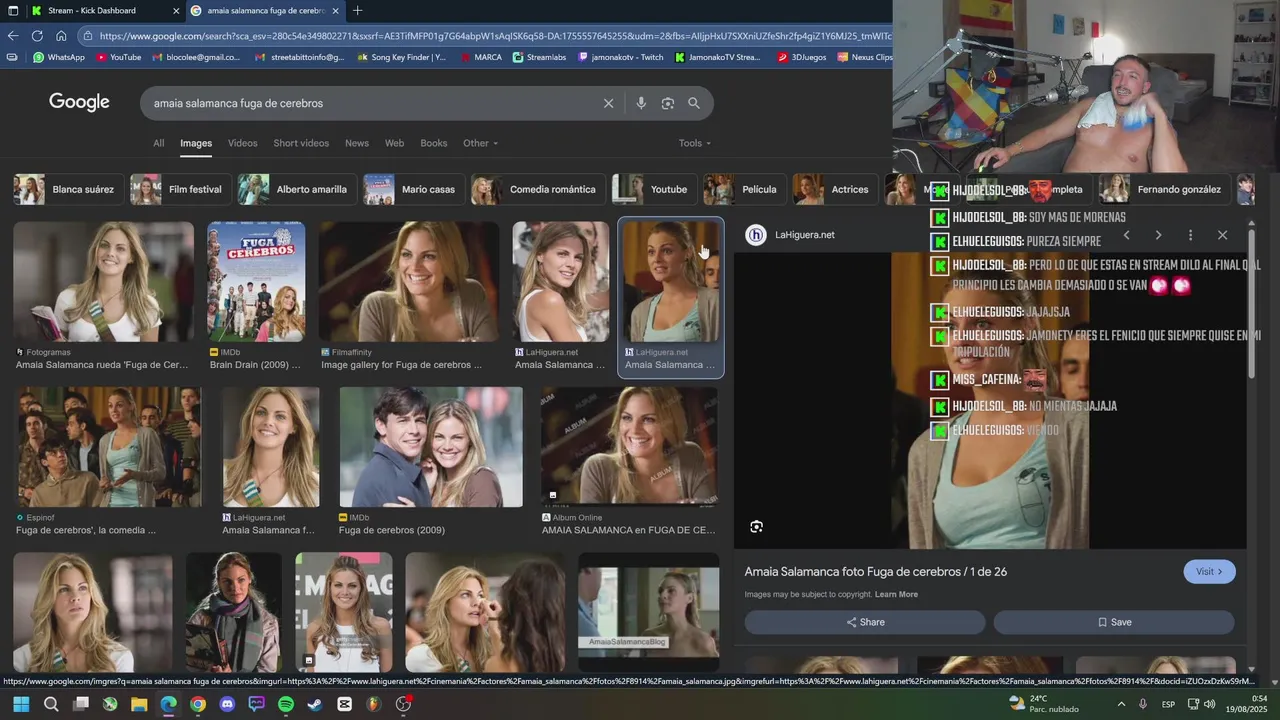Save the previewed image

(x=1114, y=622)
